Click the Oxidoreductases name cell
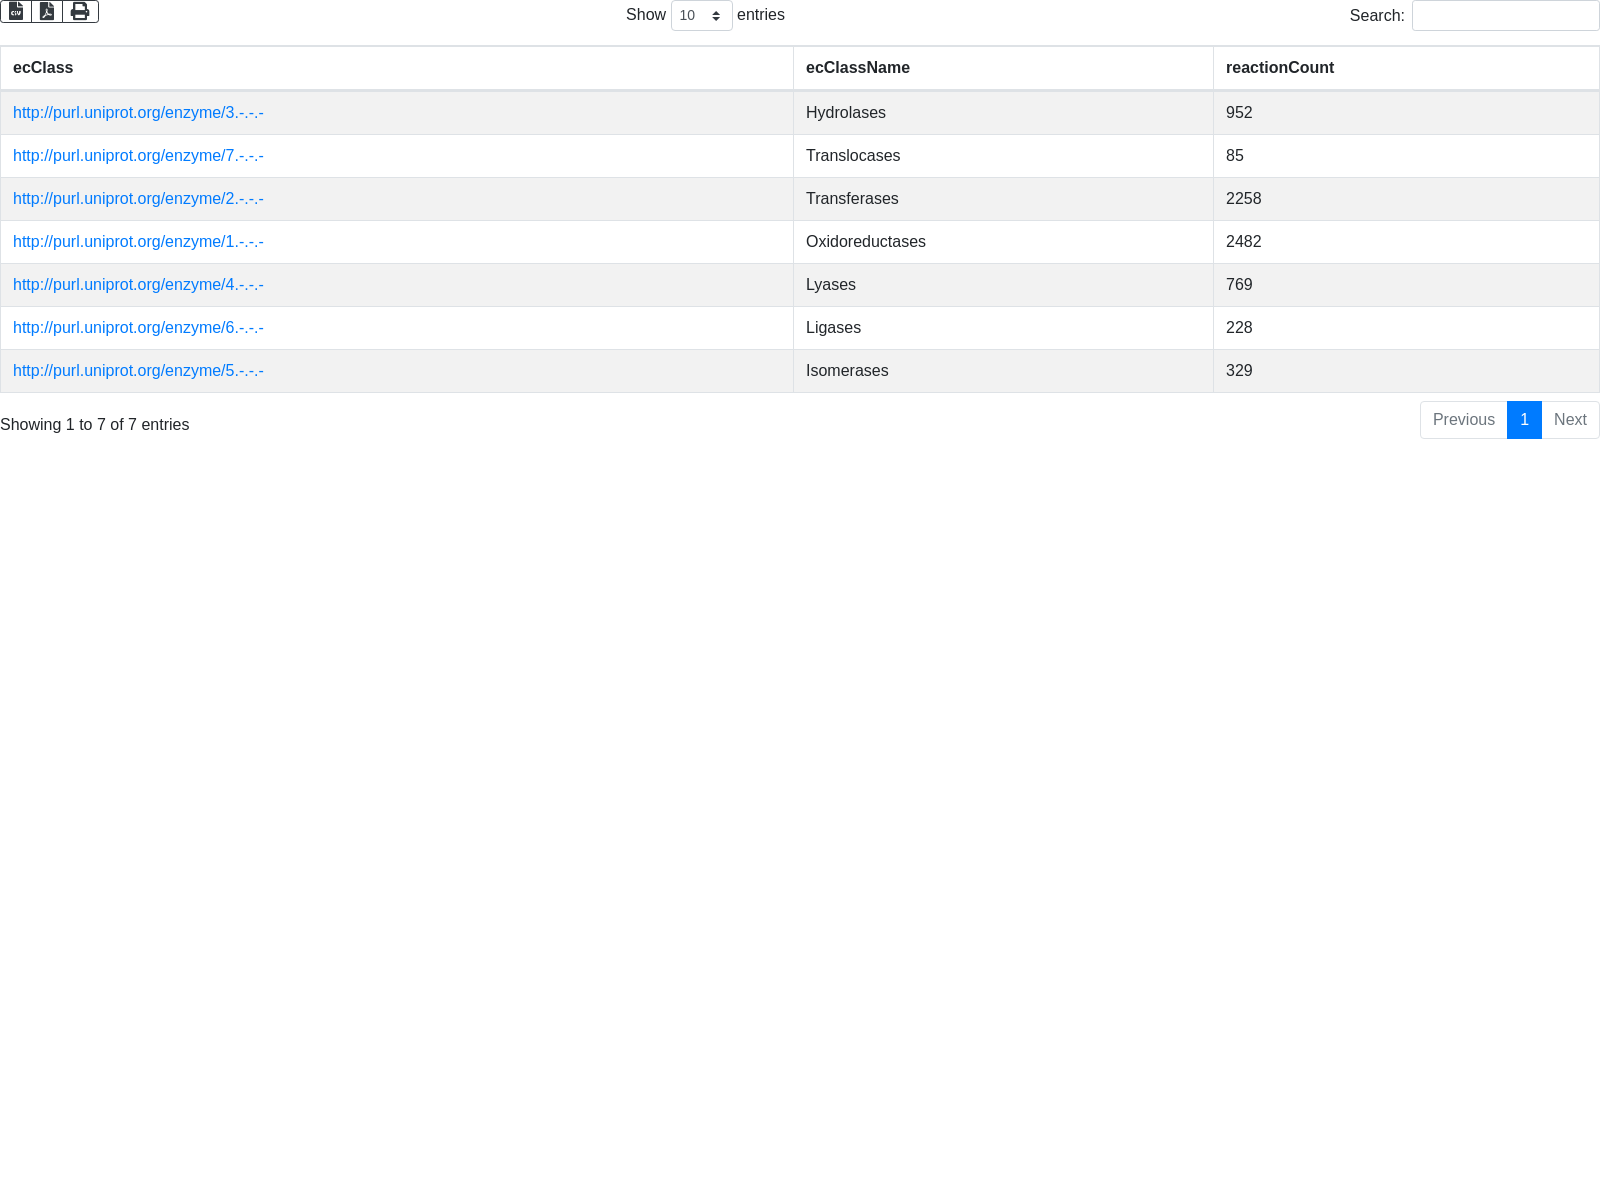This screenshot has width=1600, height=1200. click(x=866, y=242)
